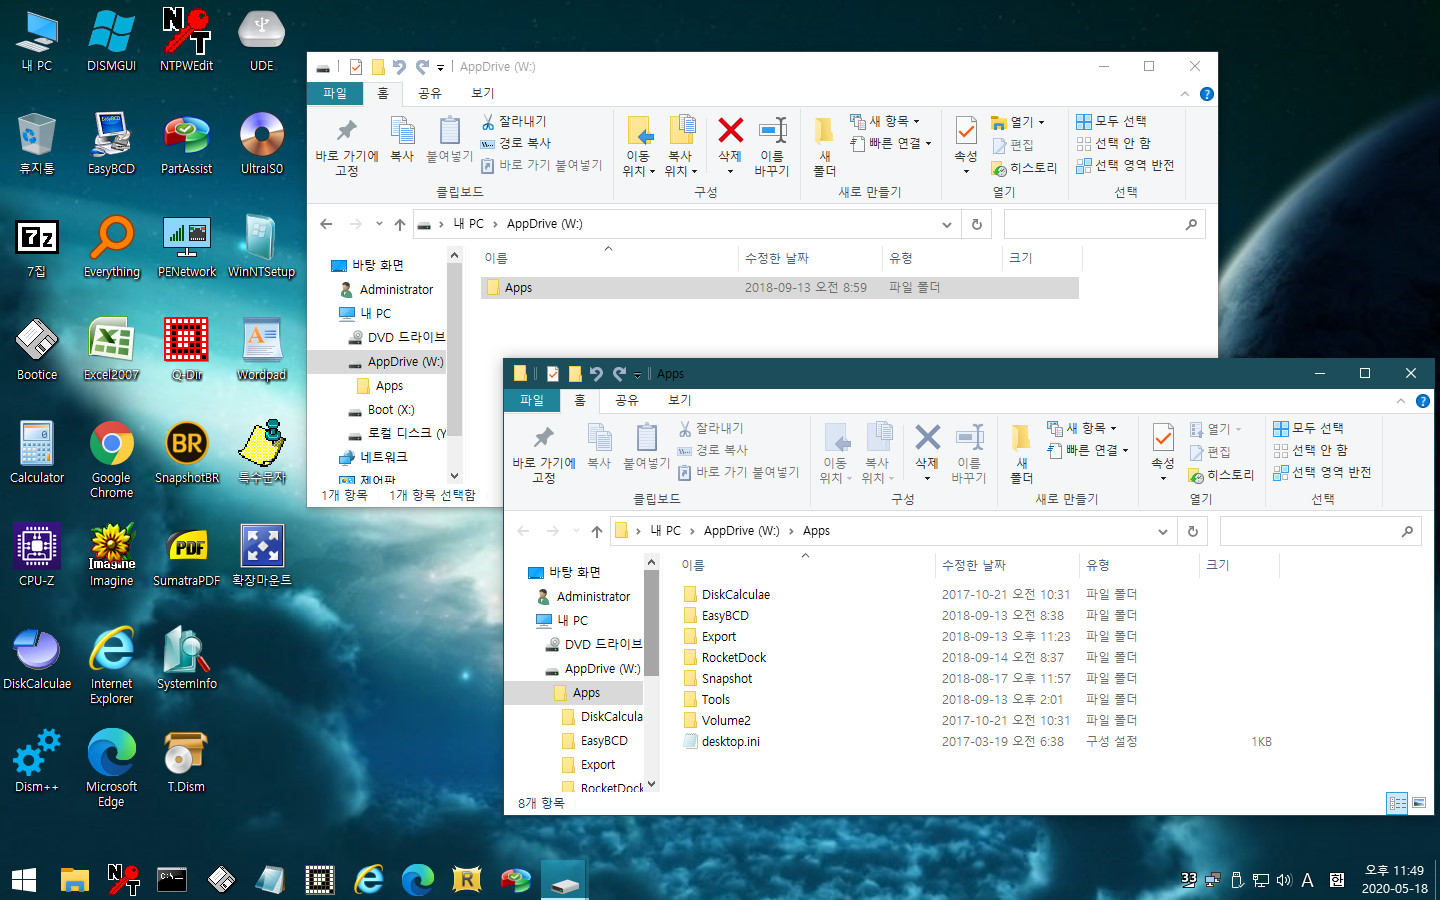Select the UltraISO desktop icon
The width and height of the screenshot is (1440, 900).
tap(261, 144)
